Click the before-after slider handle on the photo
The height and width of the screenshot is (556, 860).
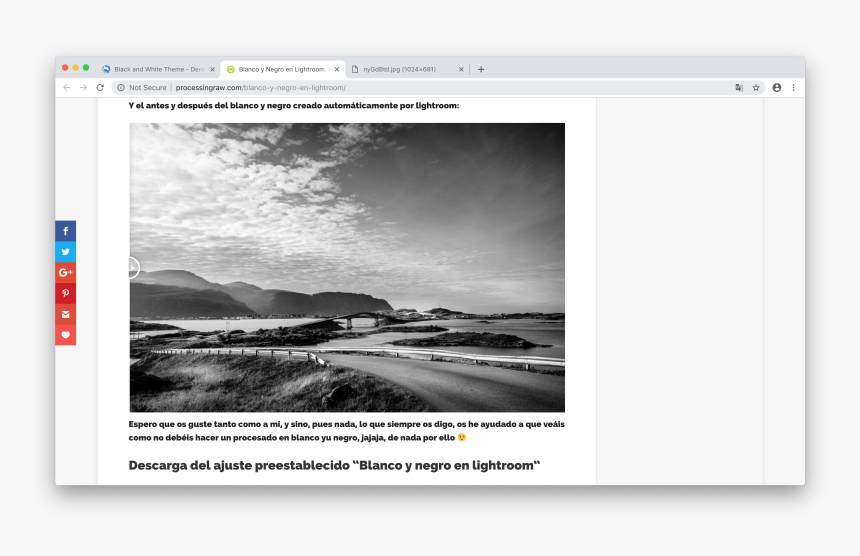tap(133, 268)
